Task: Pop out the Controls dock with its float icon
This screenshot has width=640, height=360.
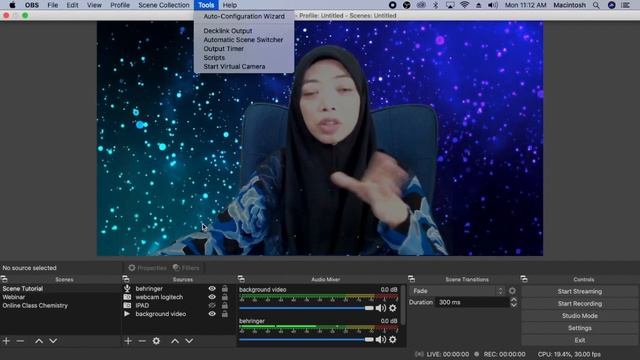Action: [524, 279]
